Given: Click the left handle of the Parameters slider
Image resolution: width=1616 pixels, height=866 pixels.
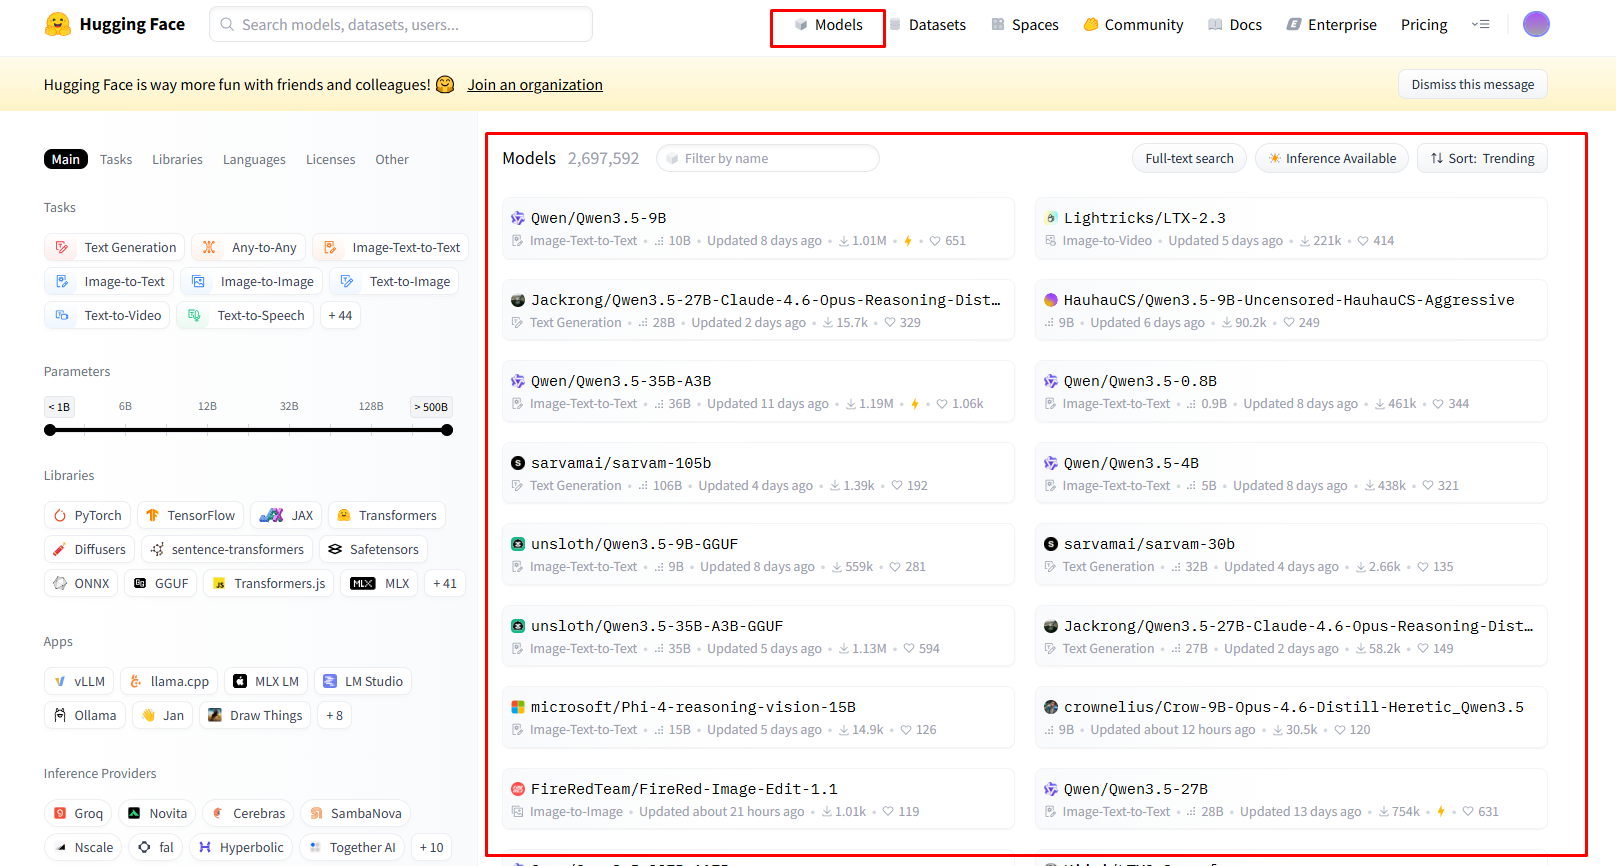Looking at the screenshot, I should 50,430.
